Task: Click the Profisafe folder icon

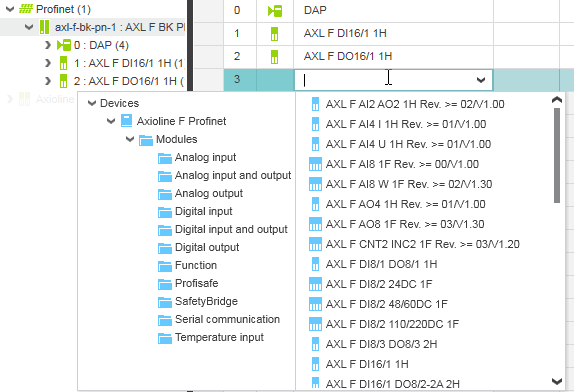Action: (165, 284)
